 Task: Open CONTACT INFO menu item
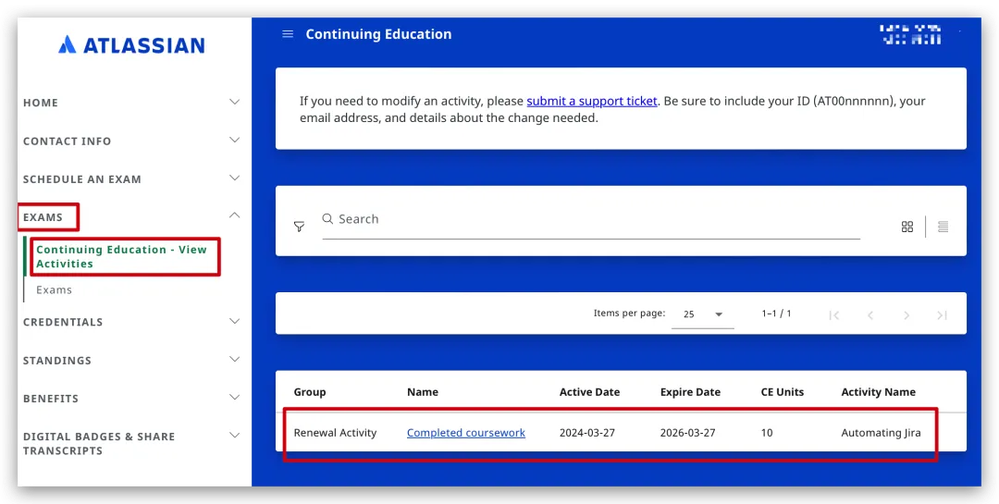[67, 141]
